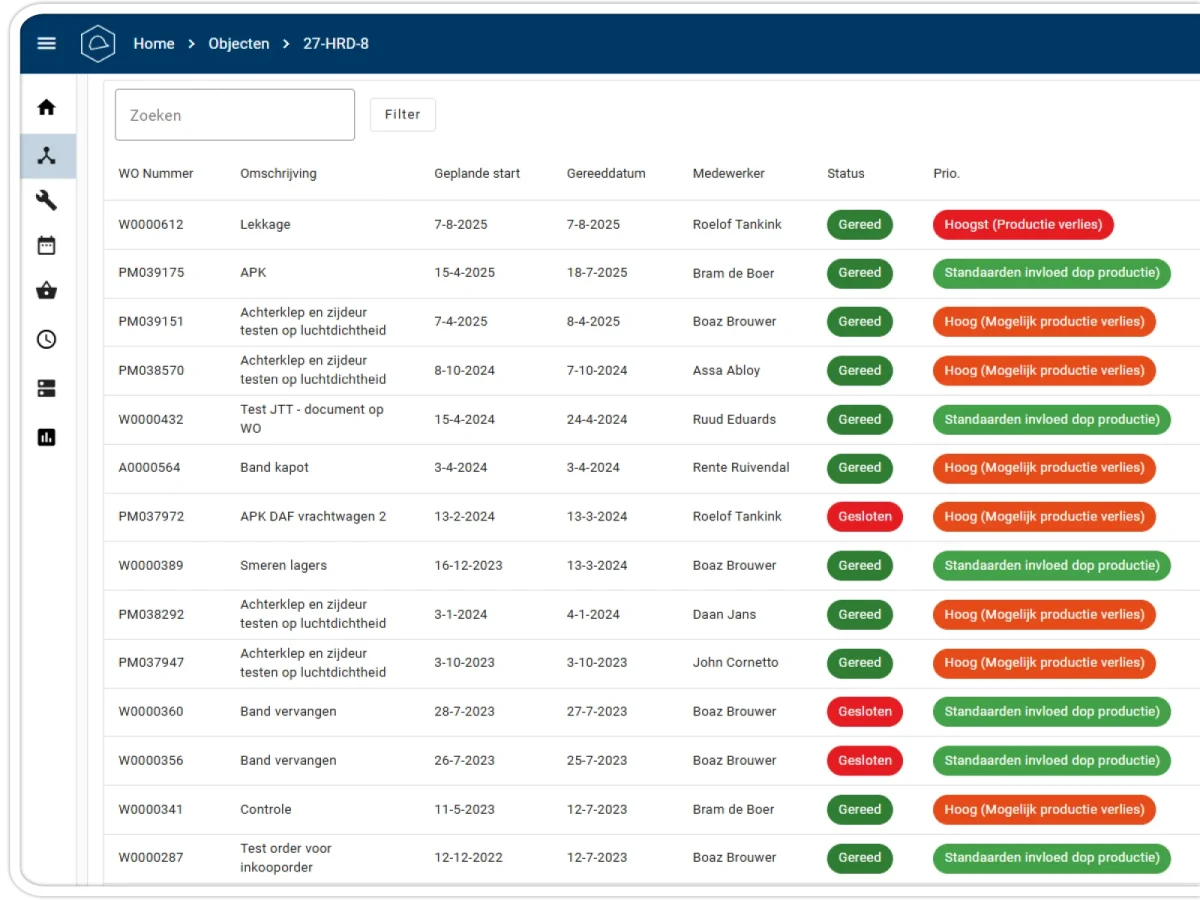Viewport: 1200px width, 900px height.
Task: Open the hamburger menu
Action: click(x=46, y=44)
